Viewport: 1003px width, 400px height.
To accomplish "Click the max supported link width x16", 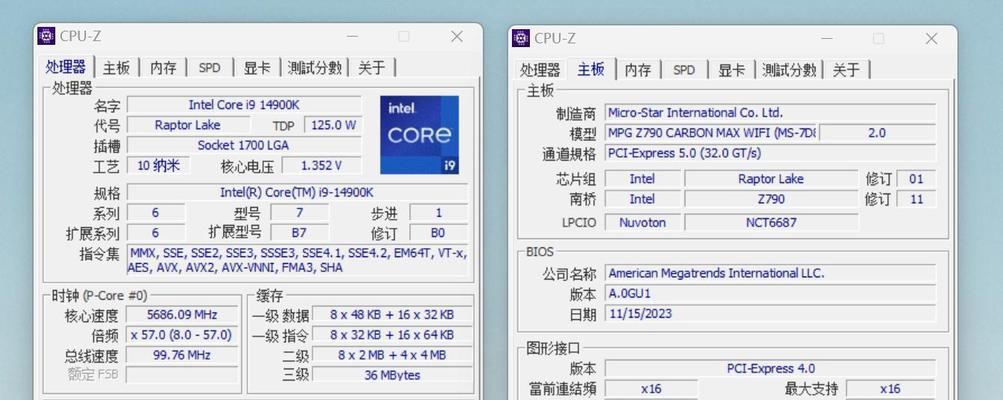I will click(890, 388).
